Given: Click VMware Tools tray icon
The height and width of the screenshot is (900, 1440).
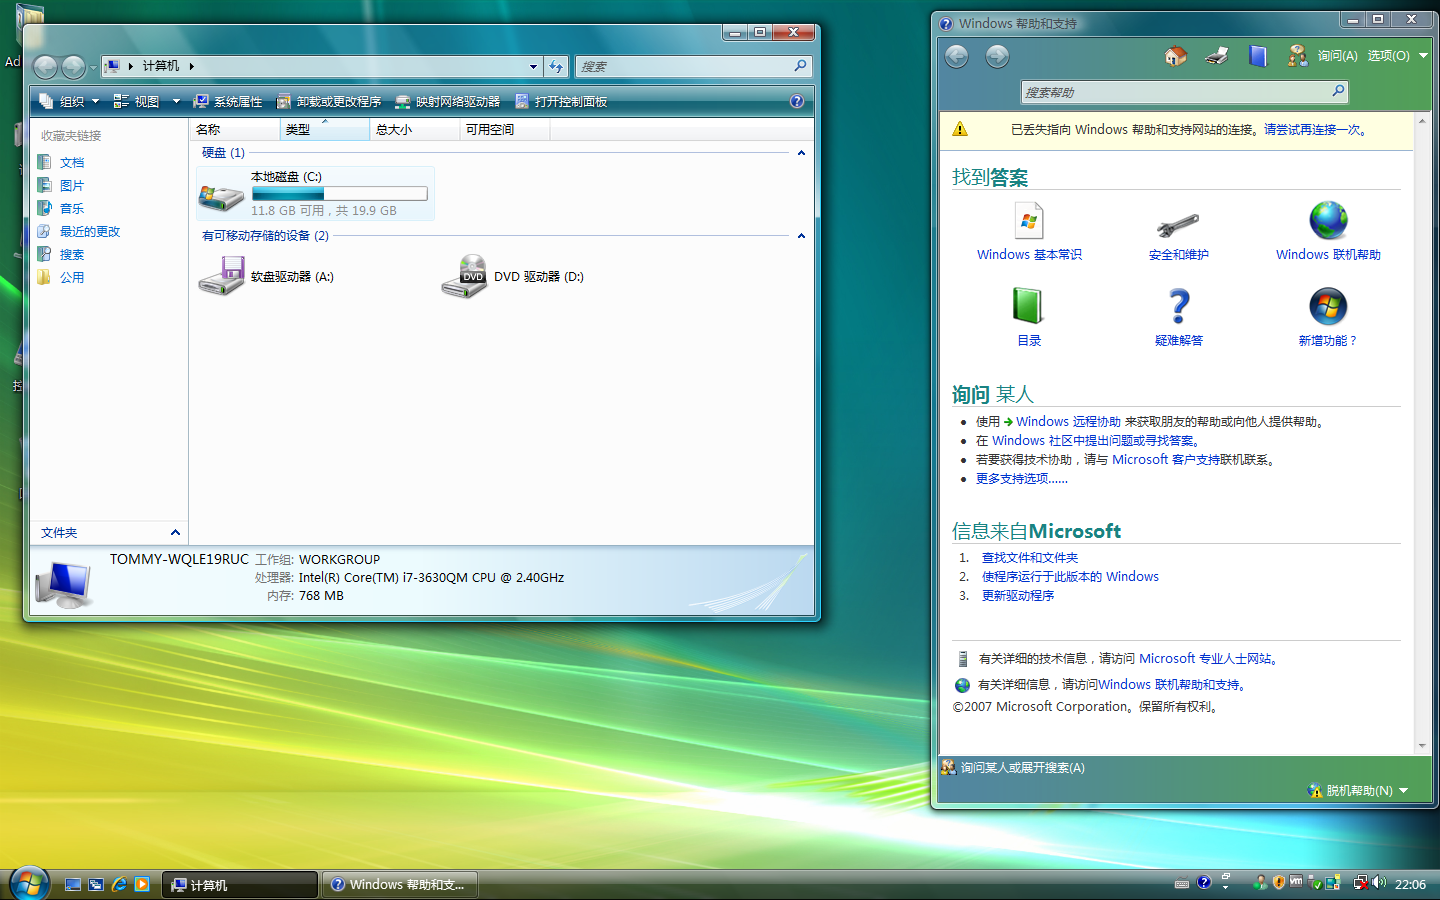Looking at the screenshot, I should click(x=1296, y=882).
